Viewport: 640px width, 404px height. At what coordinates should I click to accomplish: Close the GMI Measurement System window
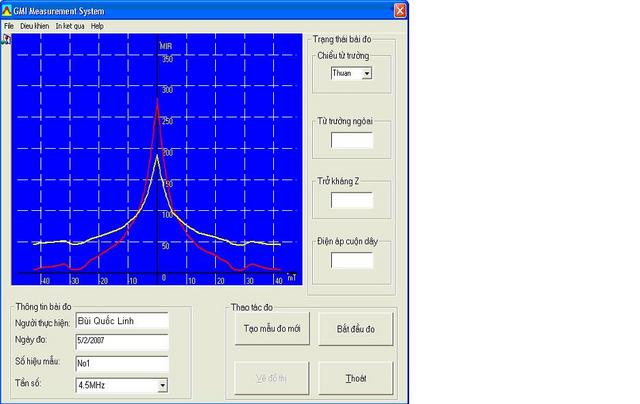400,11
